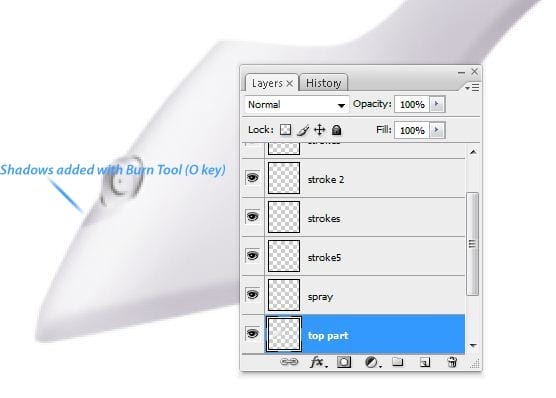This screenshot has height=398, width=556.
Task: Delete layer with trash icon
Action: coord(452,362)
